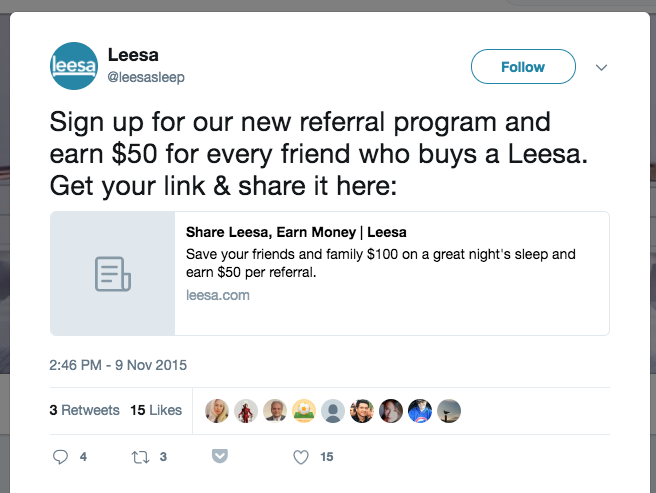
Task: Open the Share Leesa, Earn Money card title
Action: tap(296, 233)
